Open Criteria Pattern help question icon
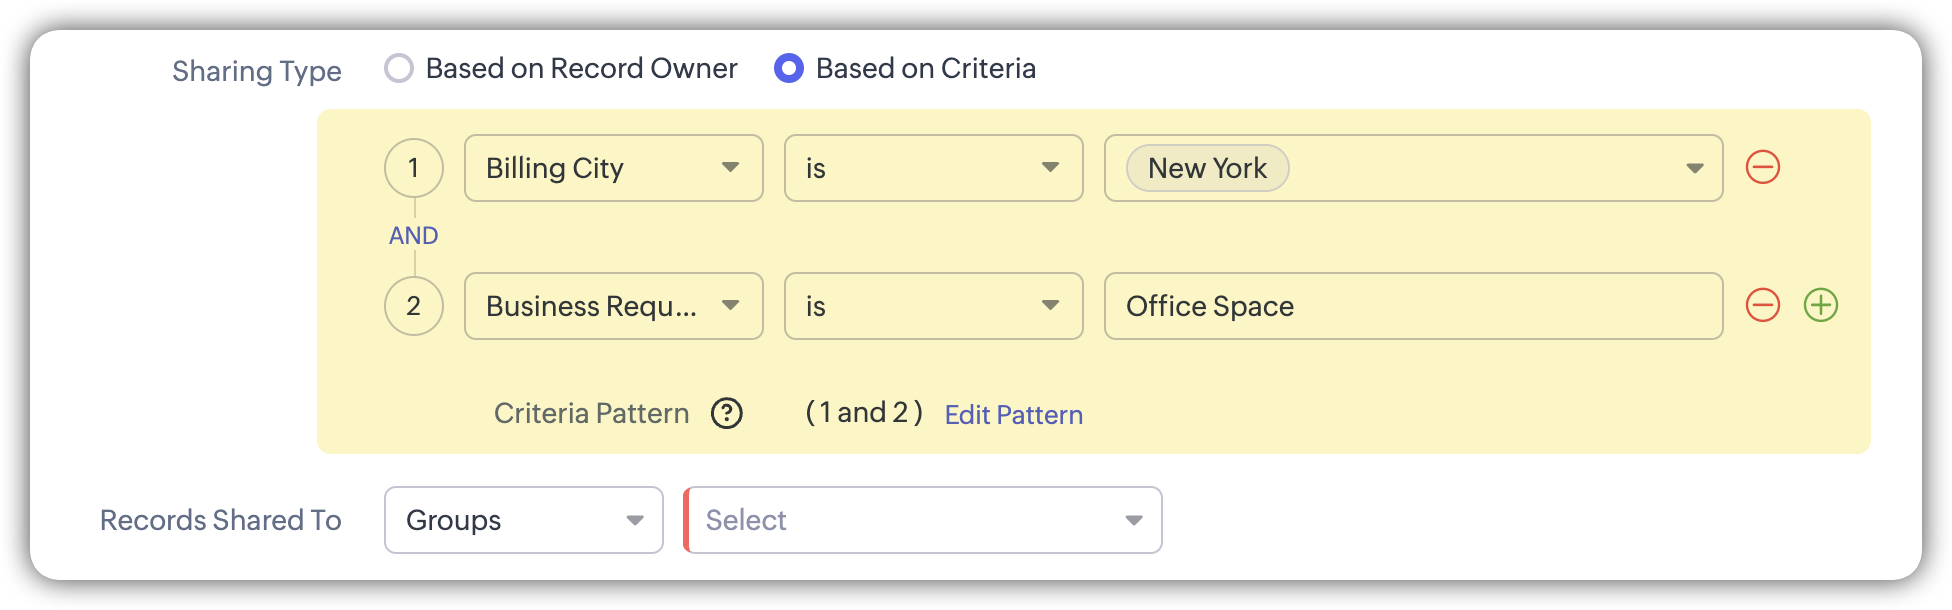The width and height of the screenshot is (1952, 610). point(727,413)
